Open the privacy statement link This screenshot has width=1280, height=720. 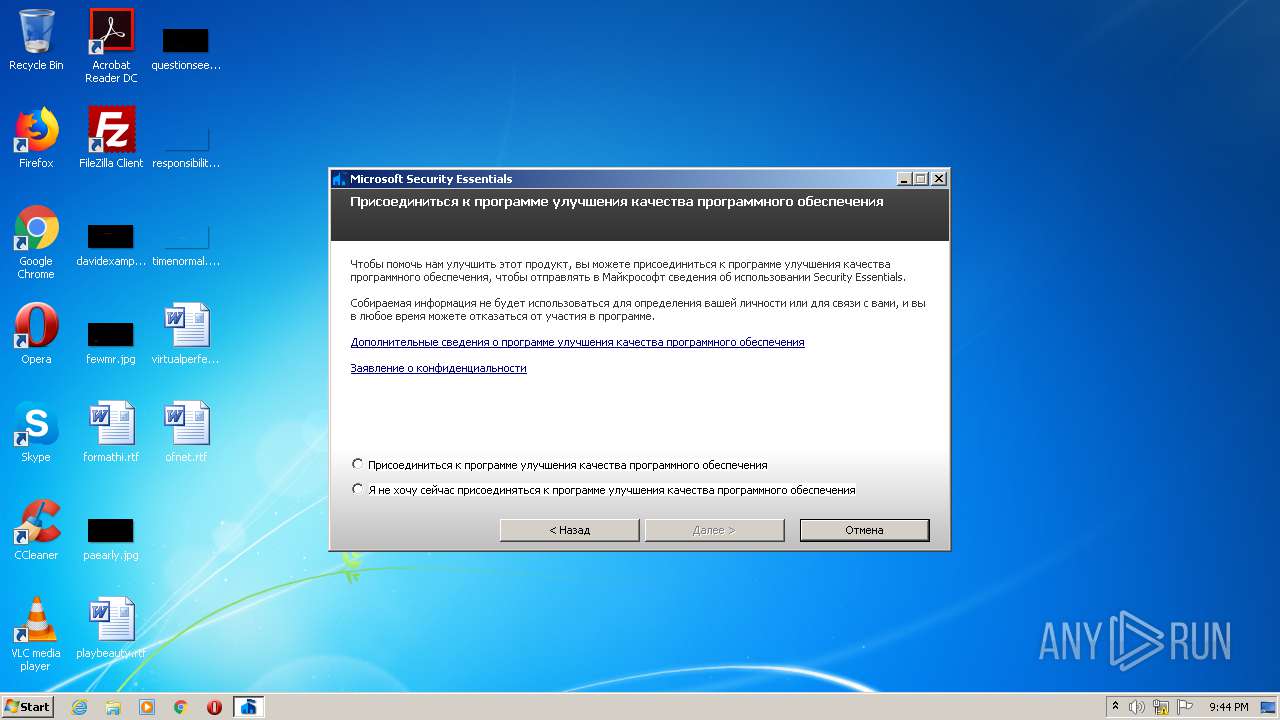click(x=438, y=368)
